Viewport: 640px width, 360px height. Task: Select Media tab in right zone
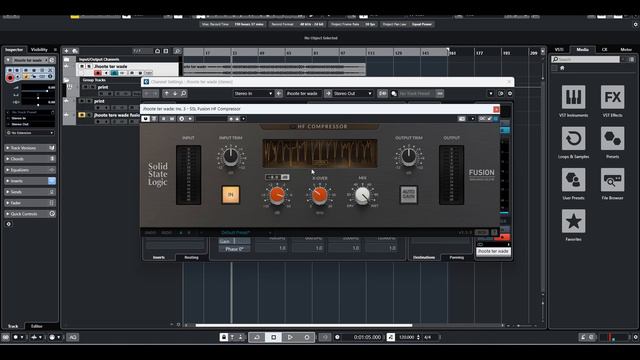(x=582, y=49)
